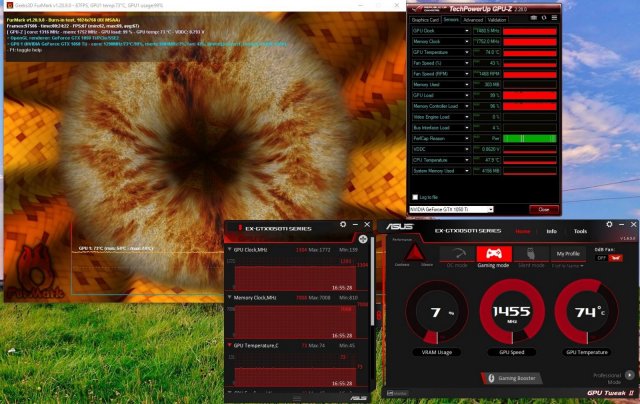This screenshot has height=404, width=640.
Task: Collapse Memory Clock graph in monitor window
Action: coord(229,297)
